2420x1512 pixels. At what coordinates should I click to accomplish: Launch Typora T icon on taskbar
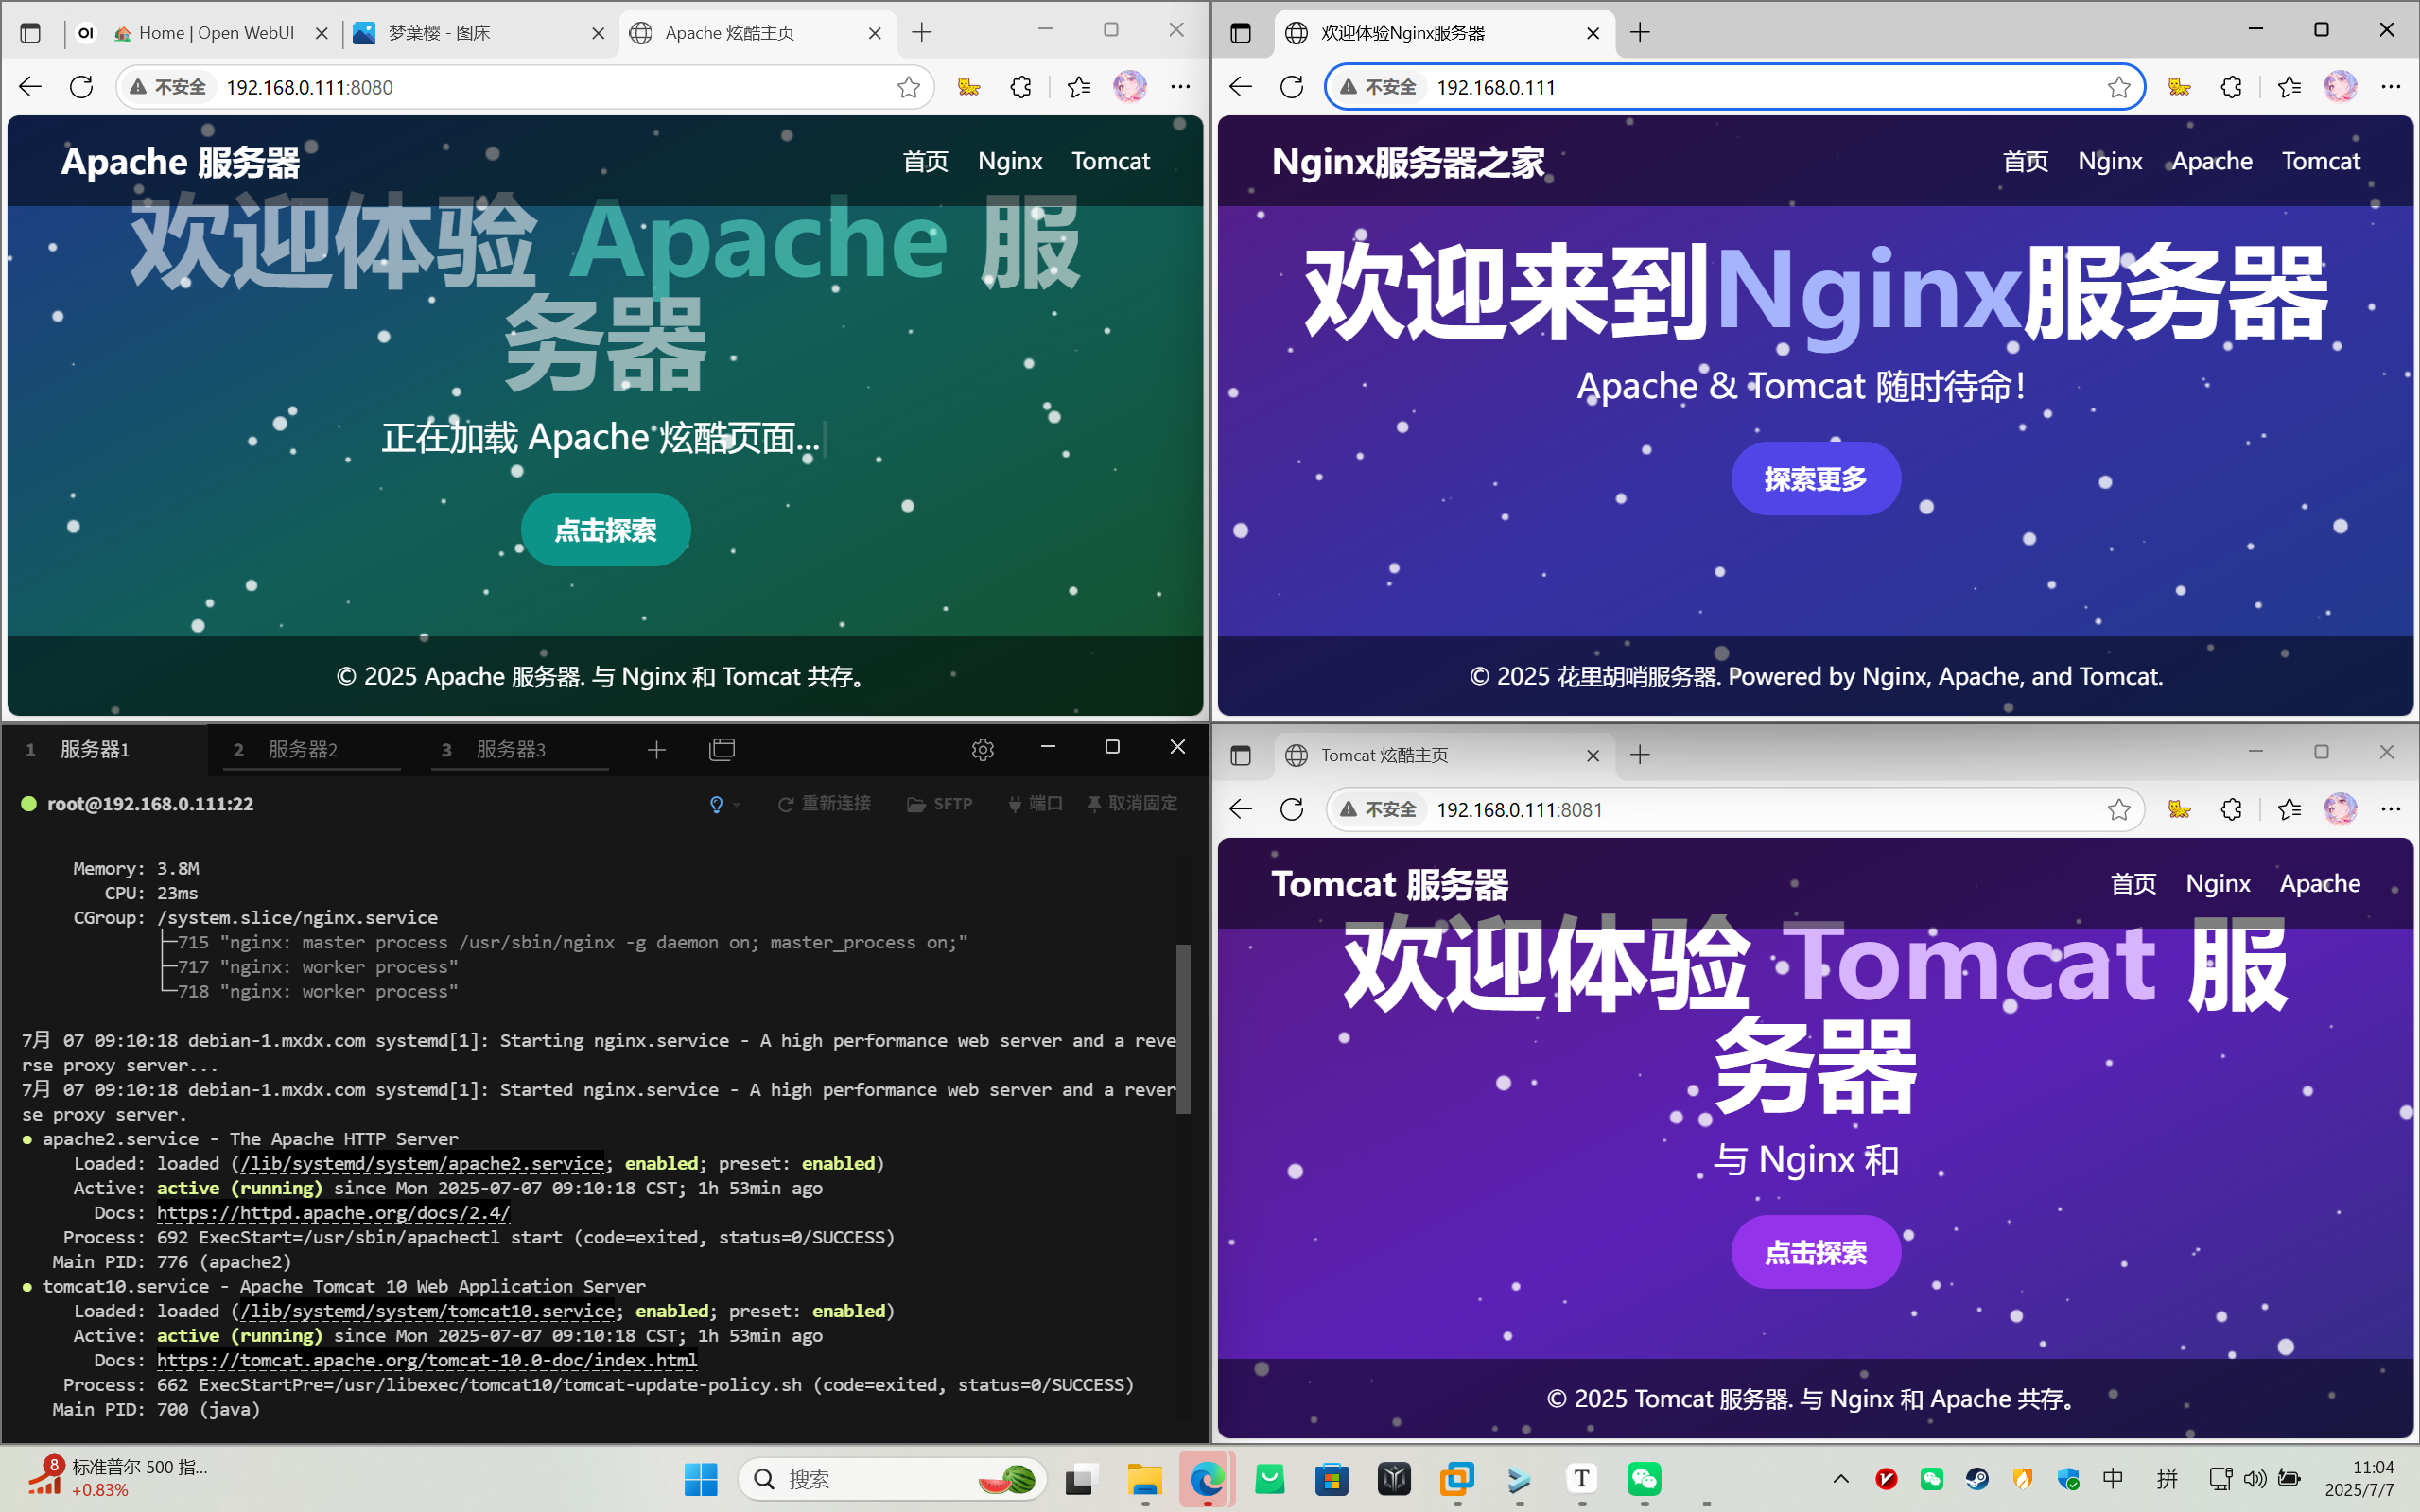point(1582,1479)
